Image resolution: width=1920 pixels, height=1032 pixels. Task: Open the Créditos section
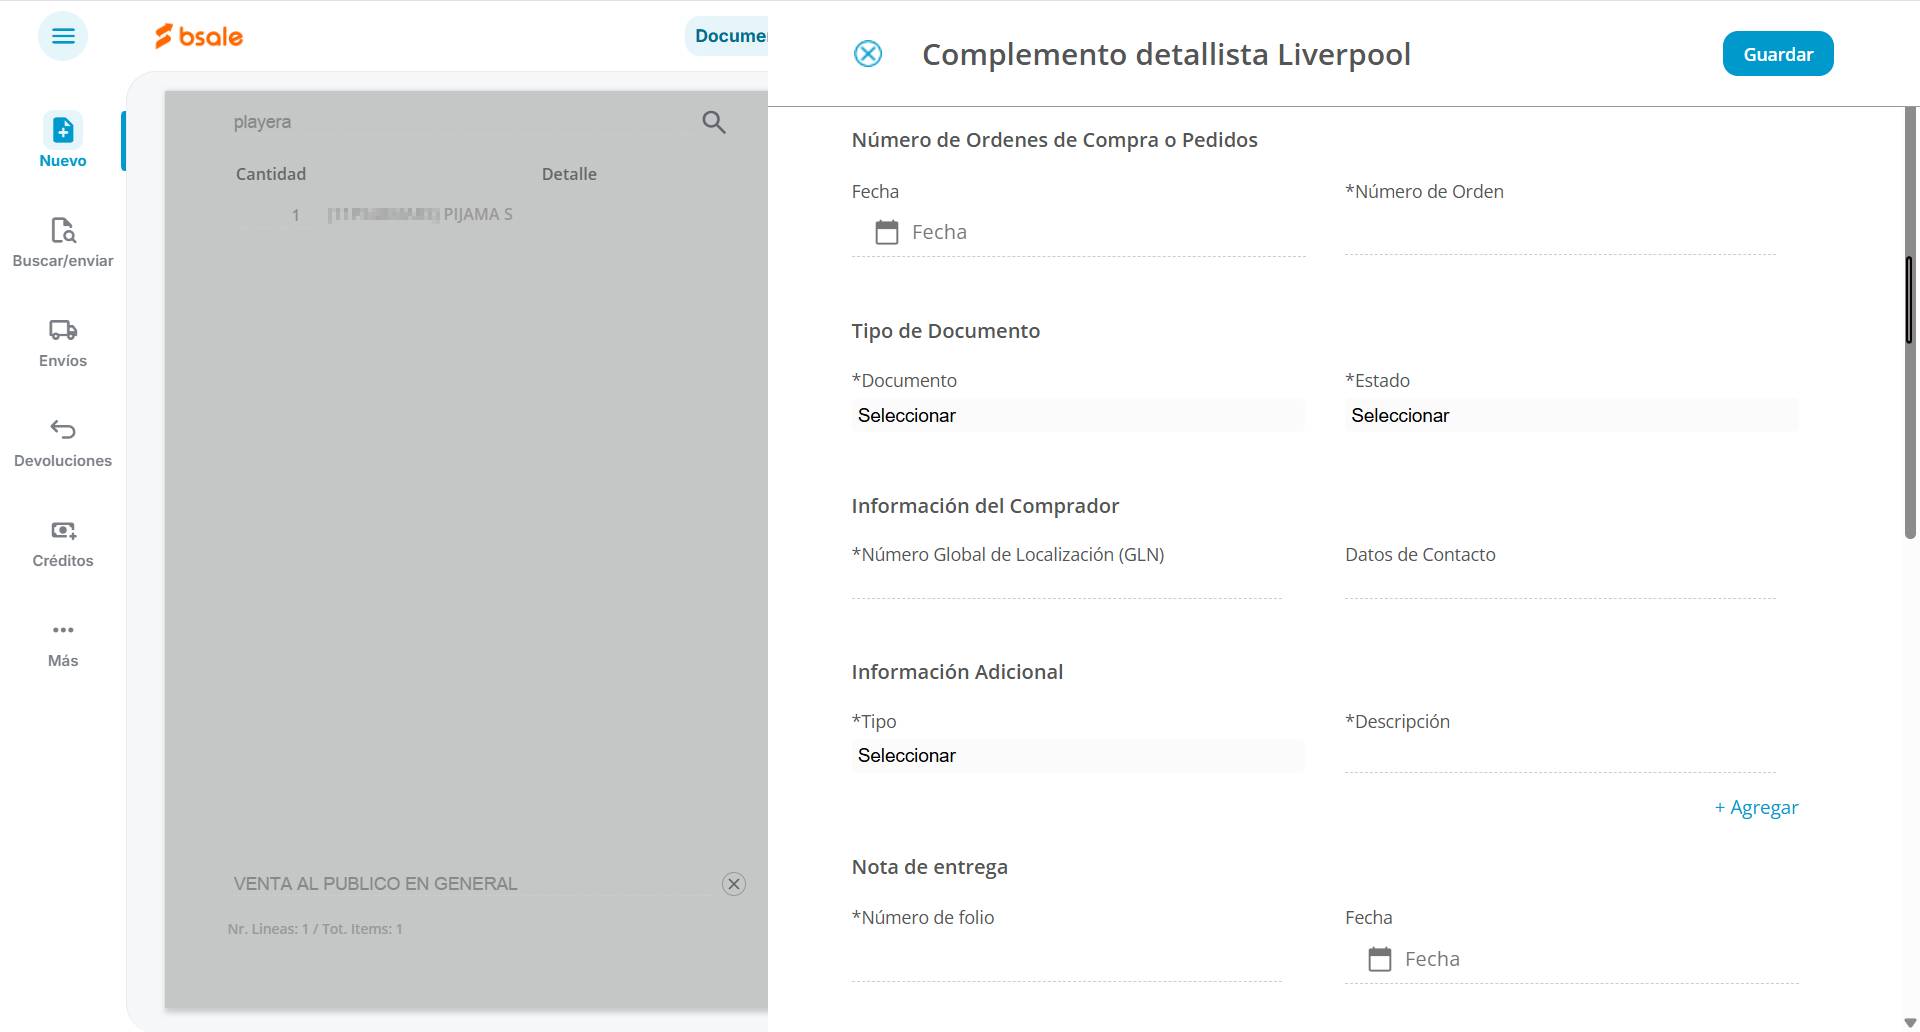(63, 542)
